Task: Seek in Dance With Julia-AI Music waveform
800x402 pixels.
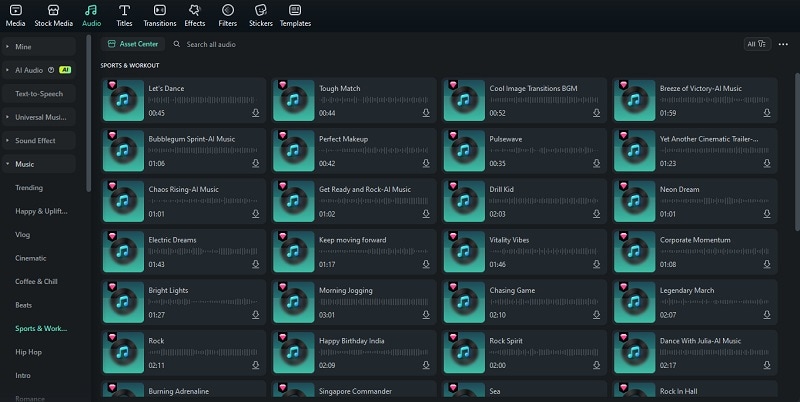Action: 714,353
